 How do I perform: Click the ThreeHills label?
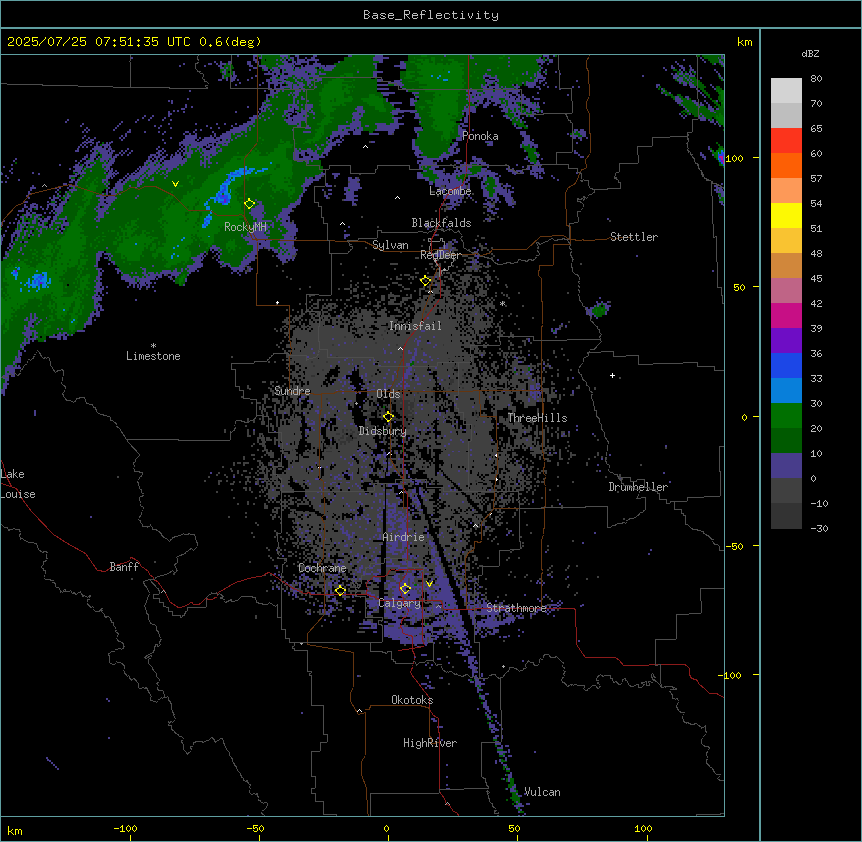[x=537, y=418]
